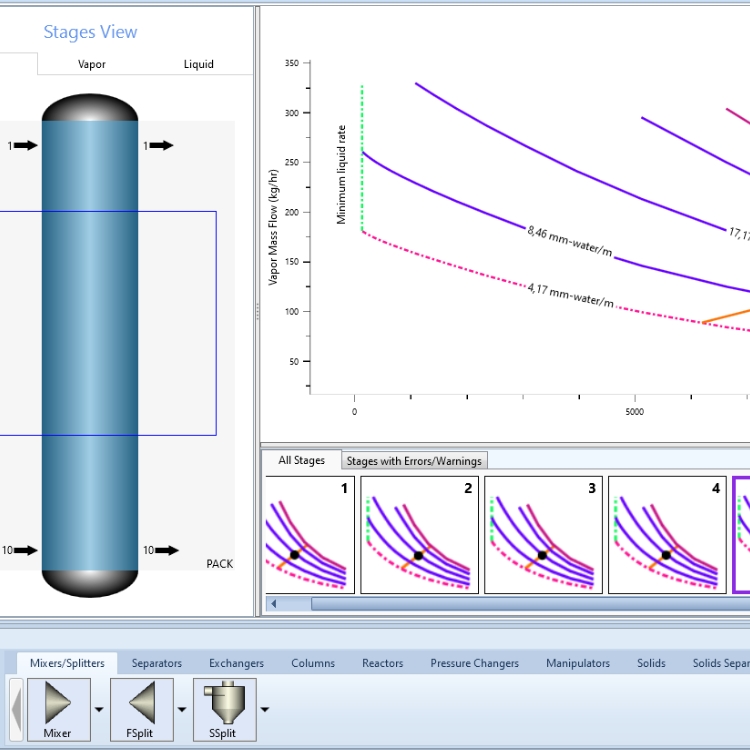
Task: Switch to the Vapor tab
Action: coord(92,64)
